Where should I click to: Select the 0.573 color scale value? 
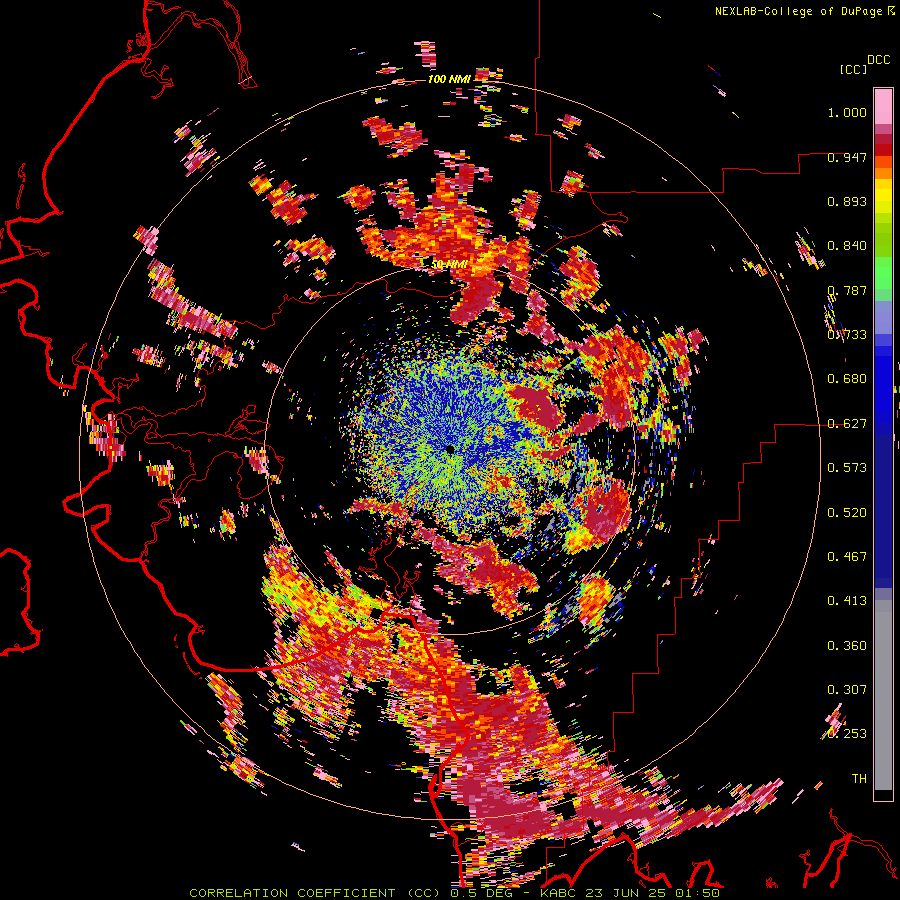[x=847, y=467]
